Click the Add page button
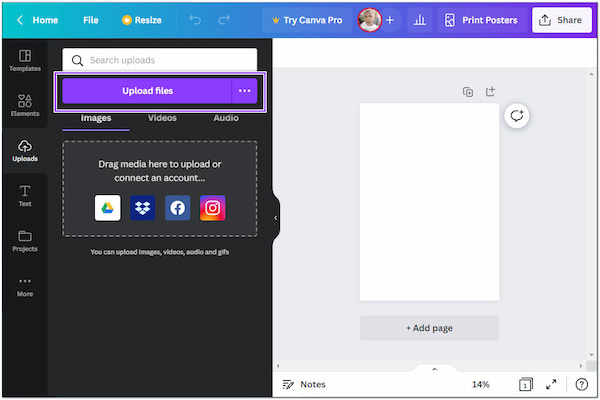 pyautogui.click(x=429, y=328)
